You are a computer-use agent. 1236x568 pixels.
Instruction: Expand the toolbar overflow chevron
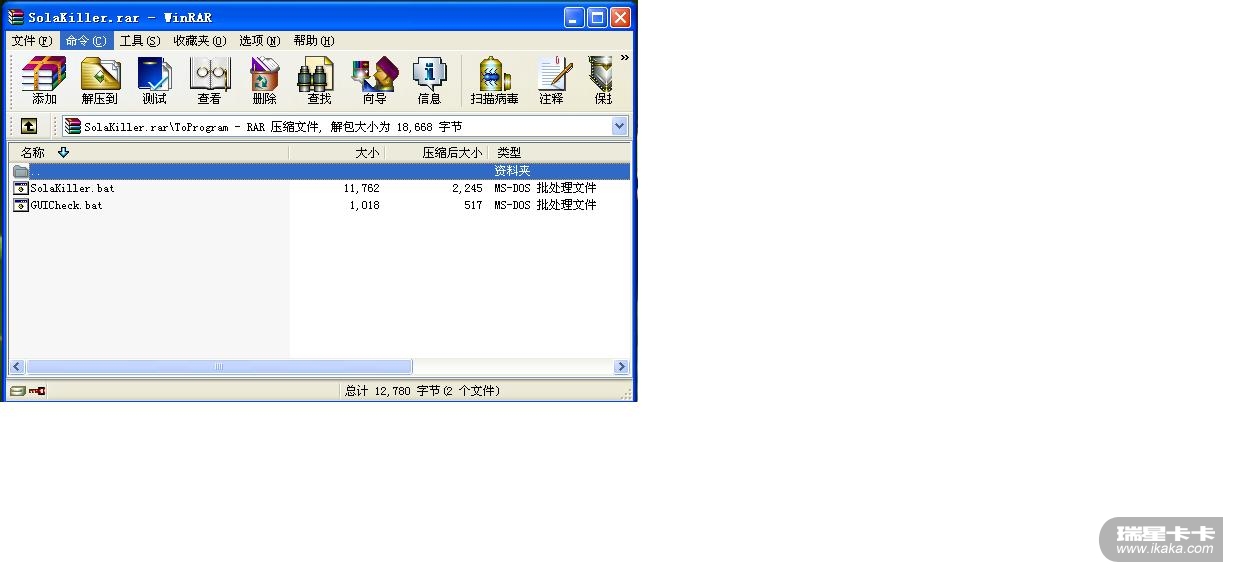click(x=625, y=58)
